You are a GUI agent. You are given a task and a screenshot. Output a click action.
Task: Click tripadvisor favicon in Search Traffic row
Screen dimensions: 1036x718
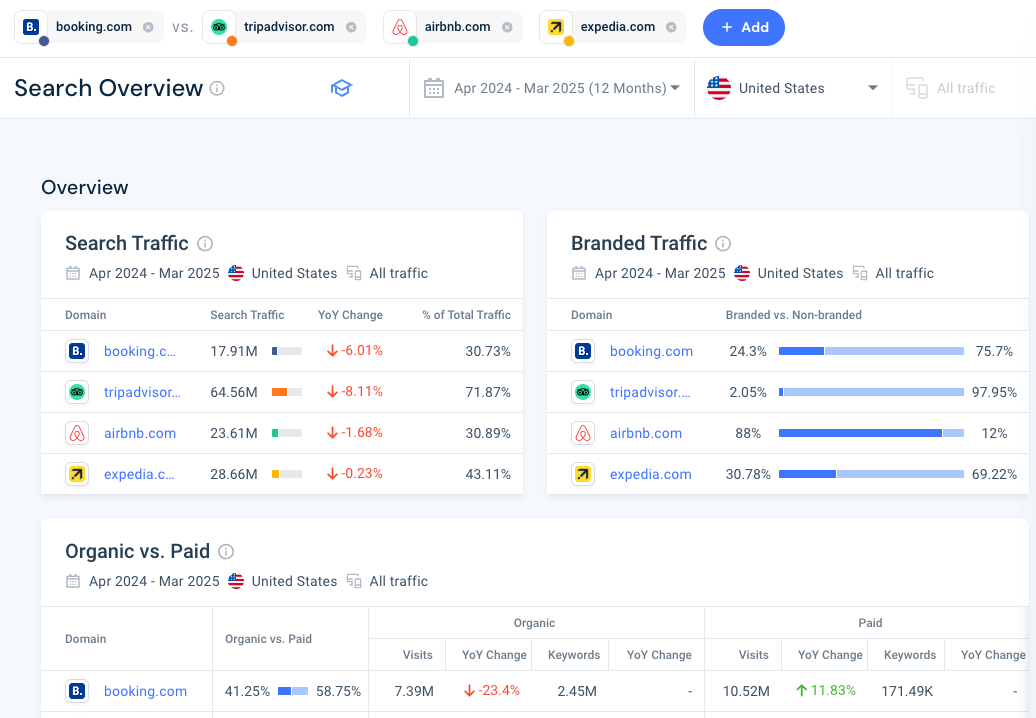click(x=77, y=392)
